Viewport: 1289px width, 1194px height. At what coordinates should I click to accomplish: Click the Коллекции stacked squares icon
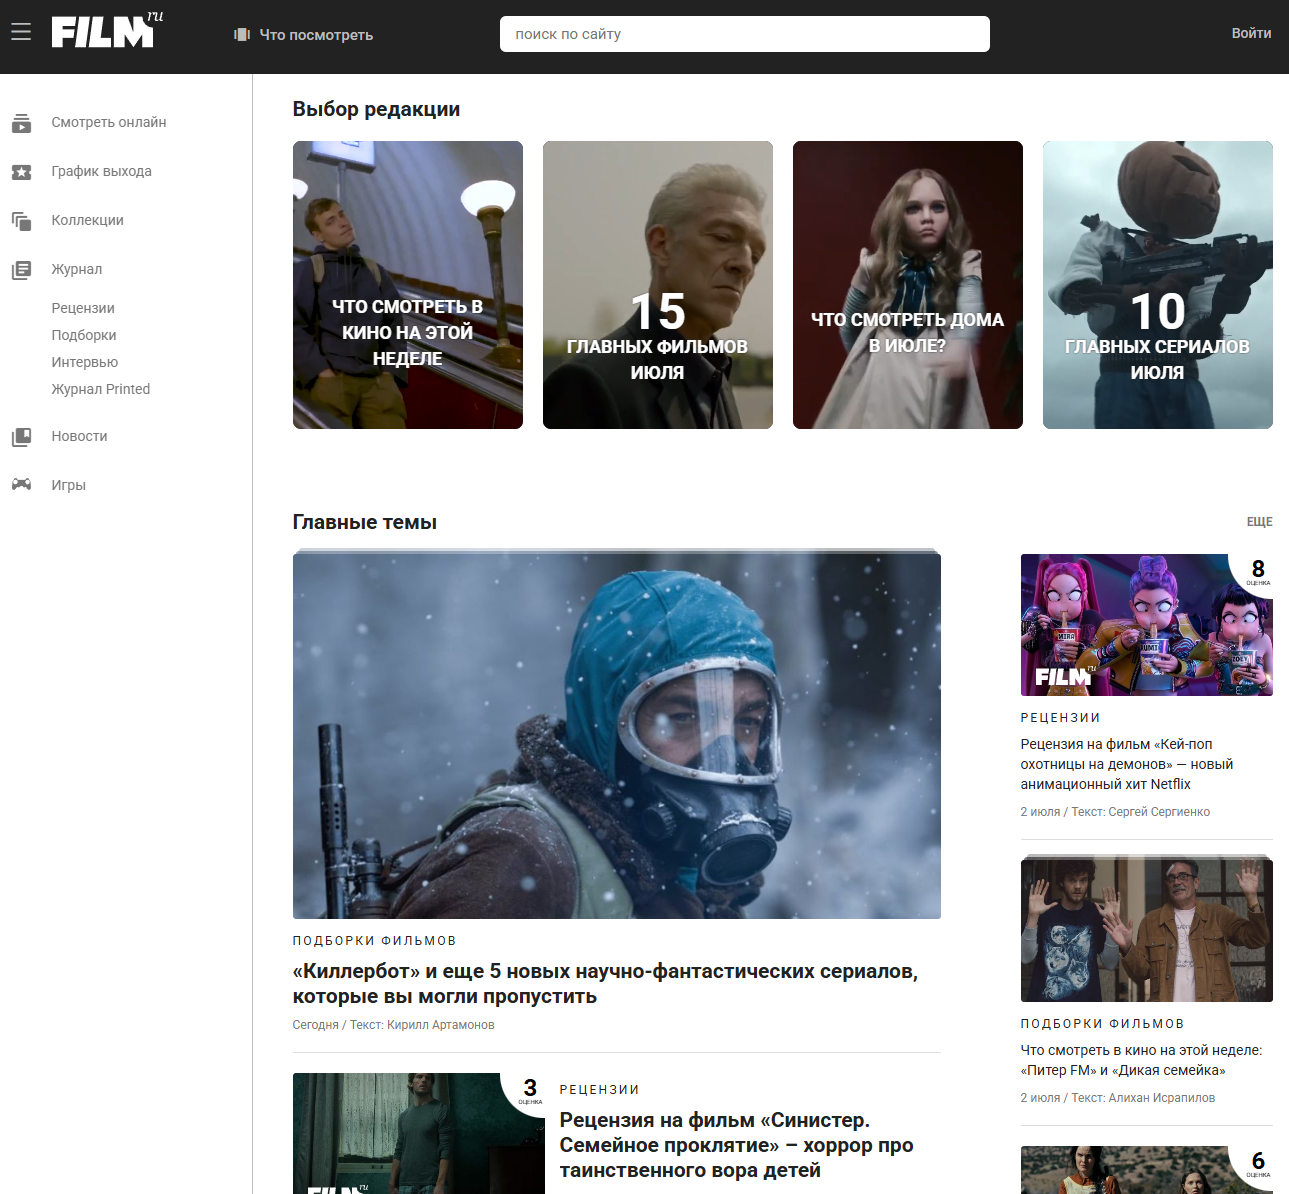[x=21, y=221]
